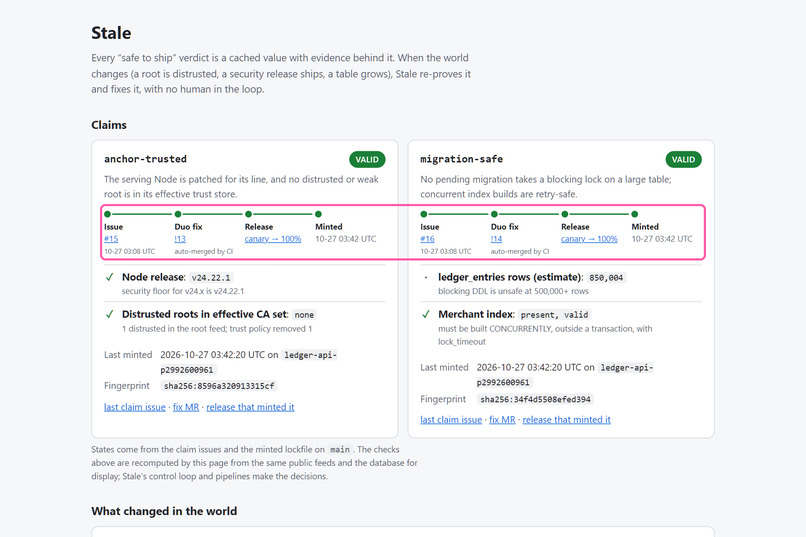Viewport: 806px width, 537px height.
Task: Click the Merchant index green checkmark icon
Action: coord(426,314)
